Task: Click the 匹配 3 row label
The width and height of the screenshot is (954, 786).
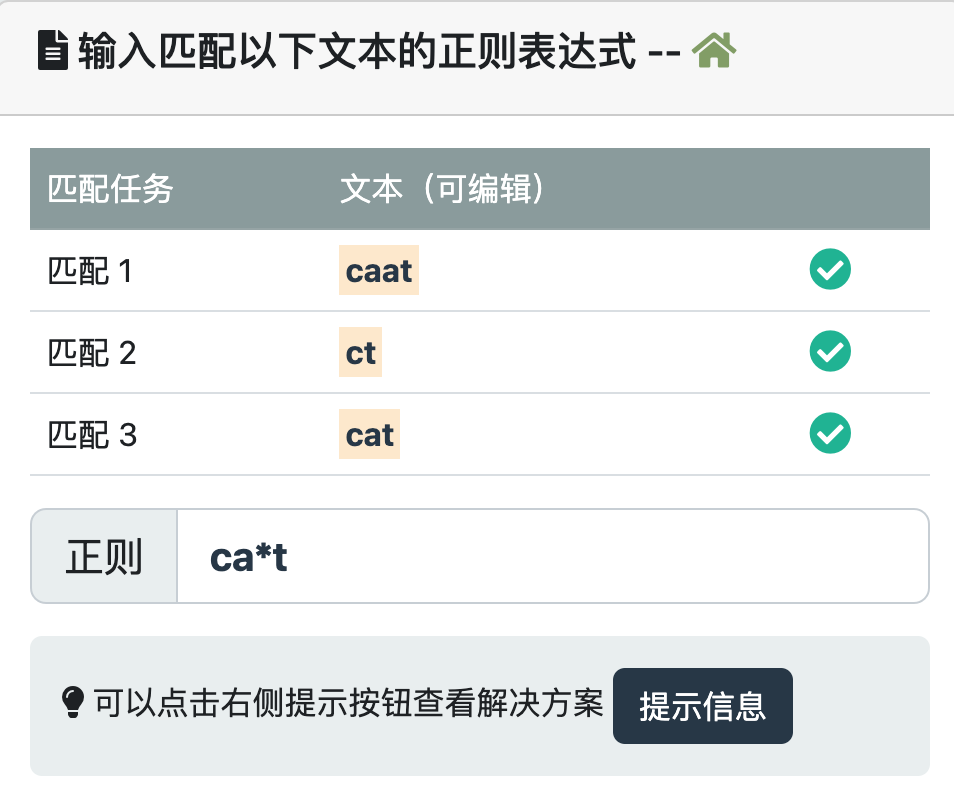Action: pos(92,435)
